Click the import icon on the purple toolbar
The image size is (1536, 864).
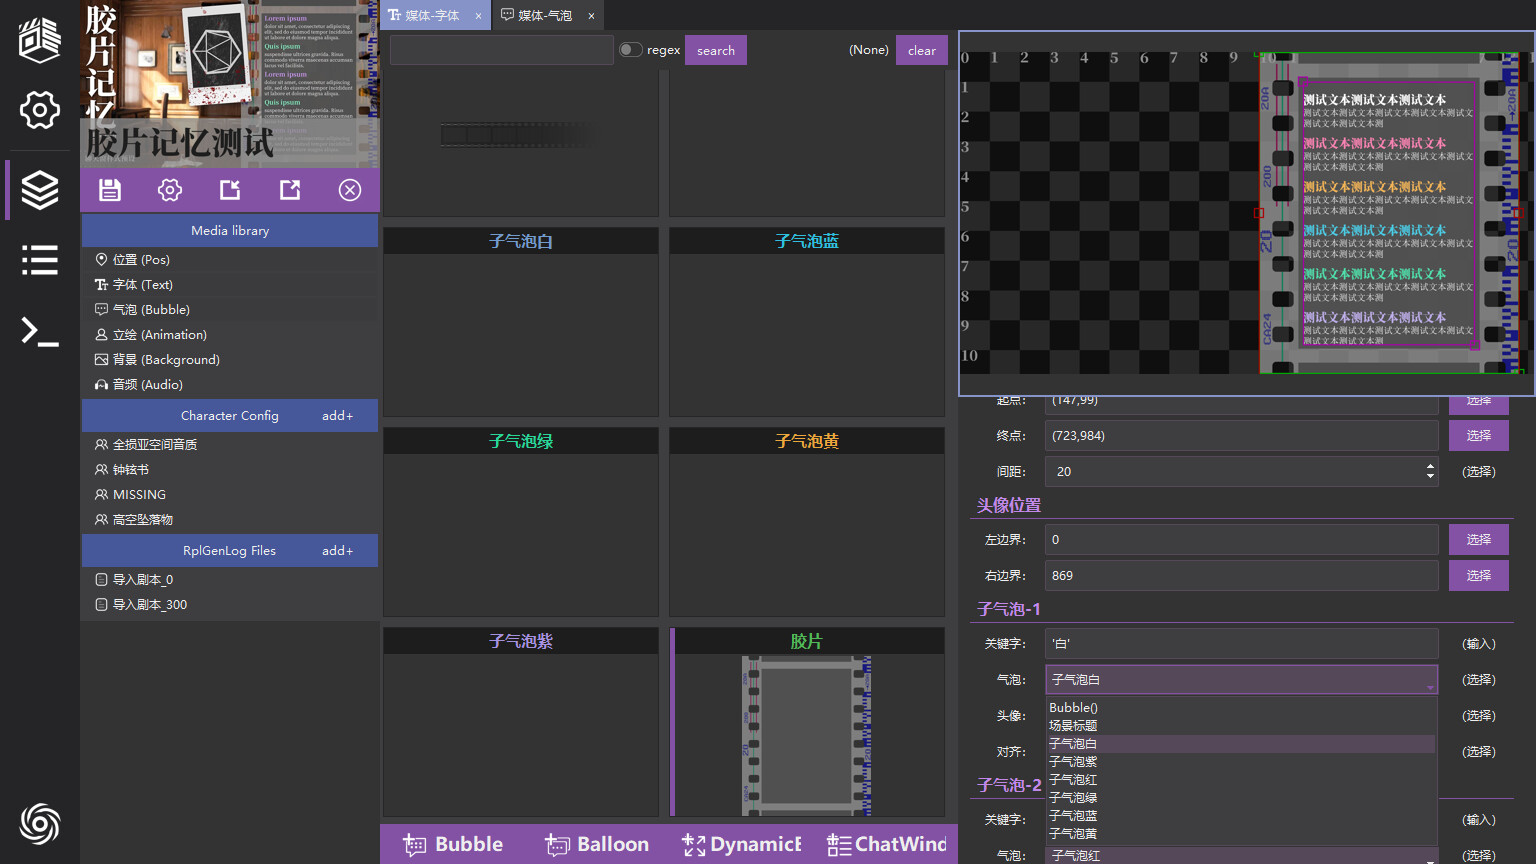click(x=229, y=189)
